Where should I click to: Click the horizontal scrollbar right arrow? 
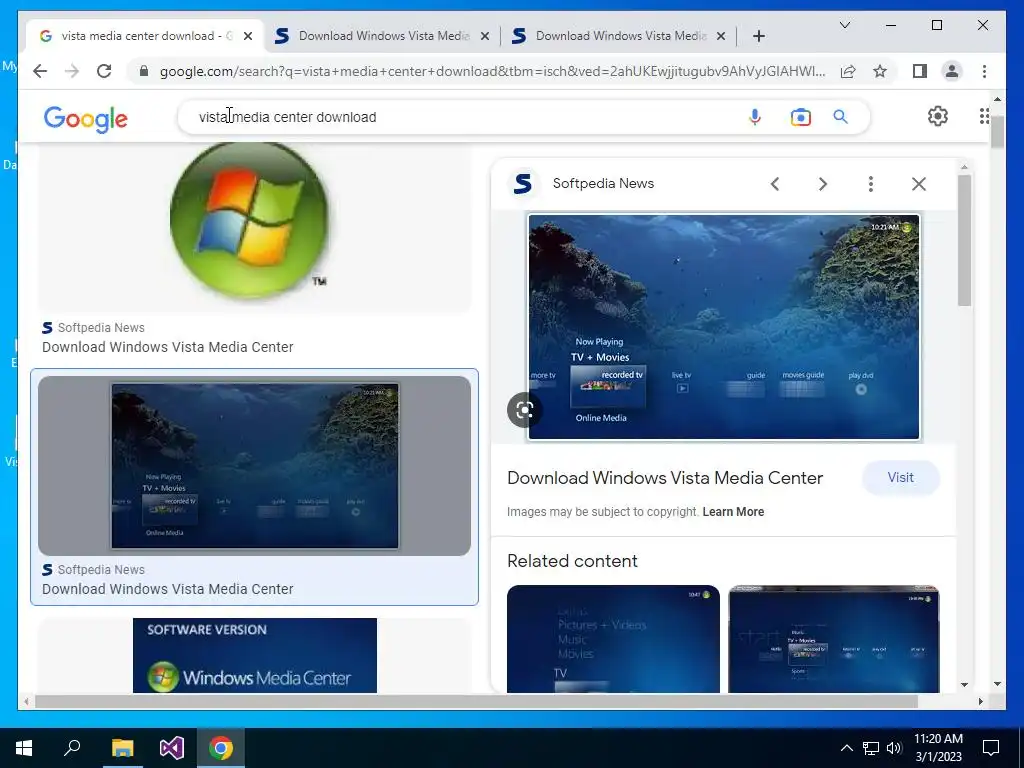(980, 701)
